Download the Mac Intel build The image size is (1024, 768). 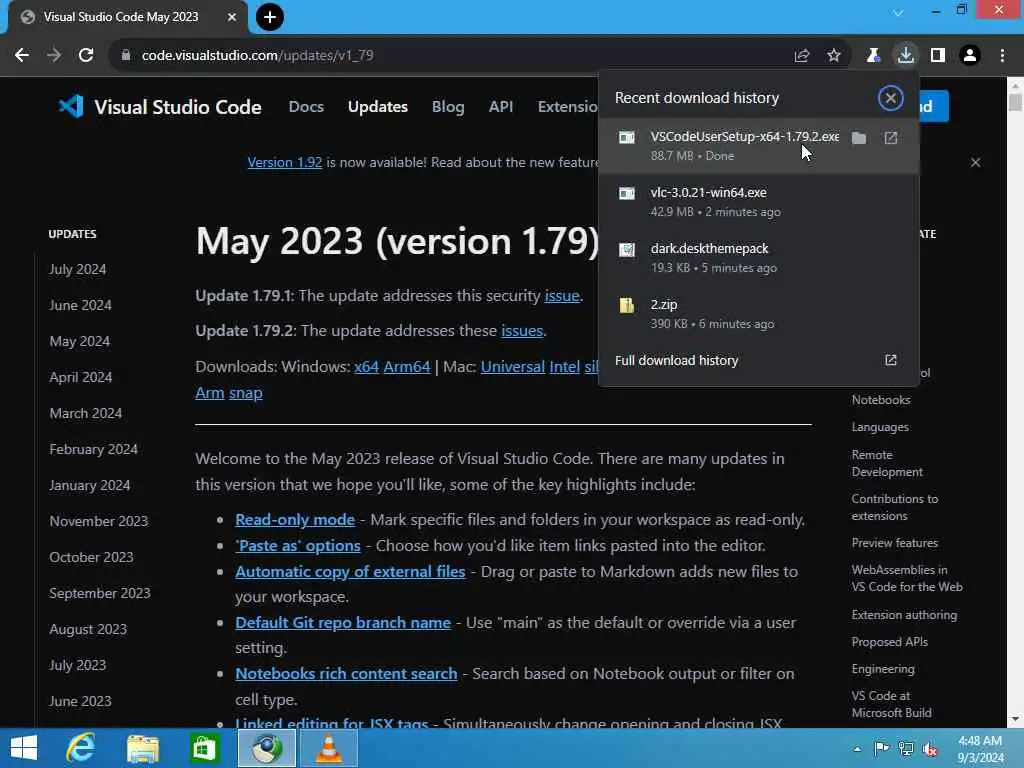click(x=565, y=367)
